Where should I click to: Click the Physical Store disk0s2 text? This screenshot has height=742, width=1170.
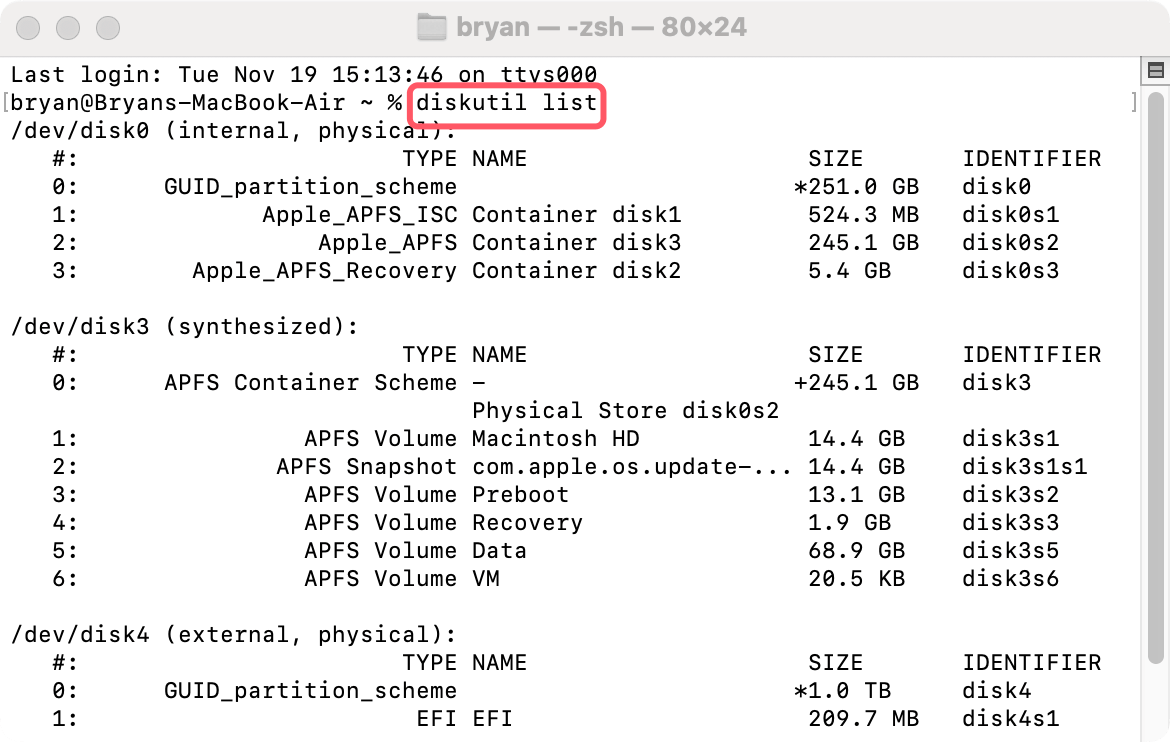pyautogui.click(x=626, y=410)
